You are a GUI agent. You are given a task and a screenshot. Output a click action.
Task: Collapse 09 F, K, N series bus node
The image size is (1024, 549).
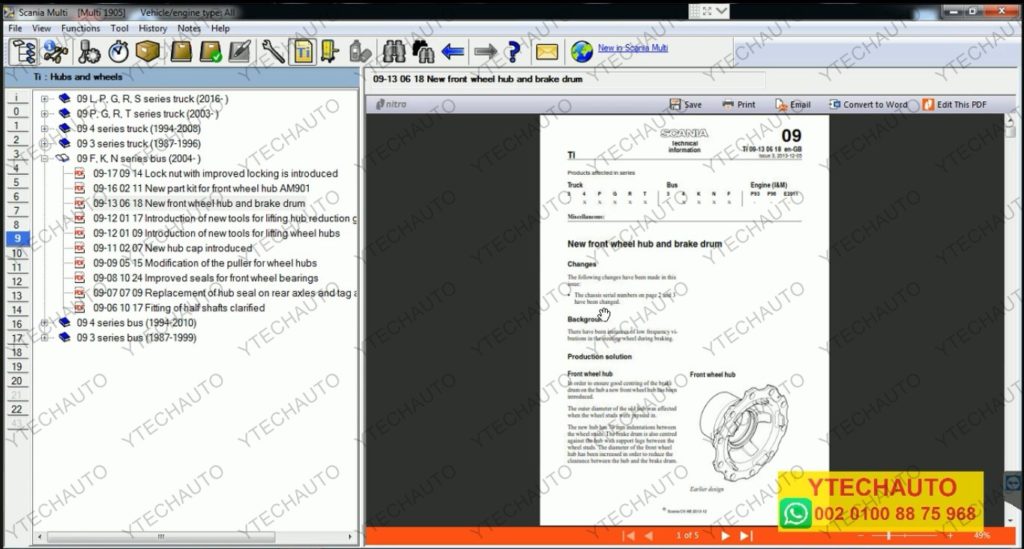[45, 158]
